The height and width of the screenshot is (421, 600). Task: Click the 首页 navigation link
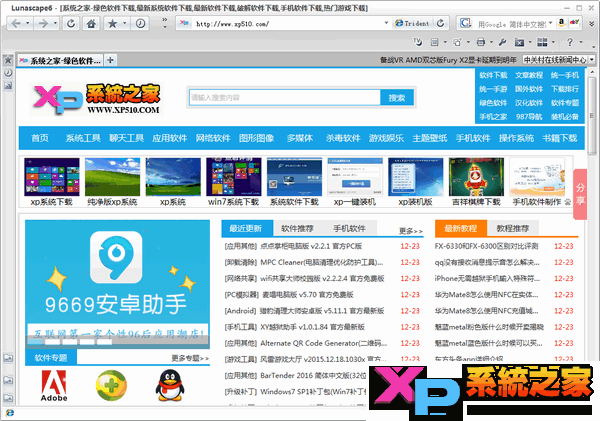tap(40, 138)
